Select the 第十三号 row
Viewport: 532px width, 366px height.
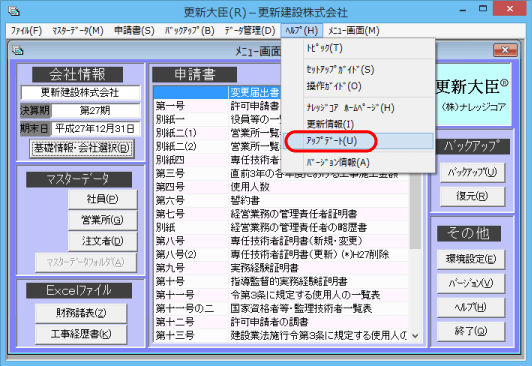pyautogui.click(x=282, y=335)
